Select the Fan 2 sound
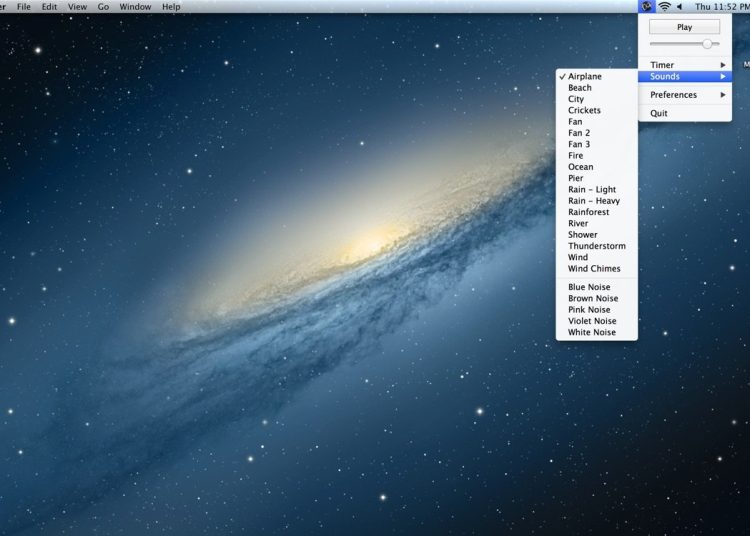This screenshot has width=750, height=536. tap(596, 133)
